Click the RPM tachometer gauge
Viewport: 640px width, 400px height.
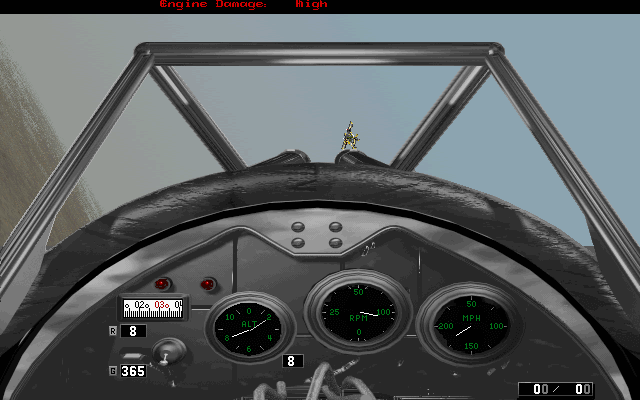click(358, 312)
